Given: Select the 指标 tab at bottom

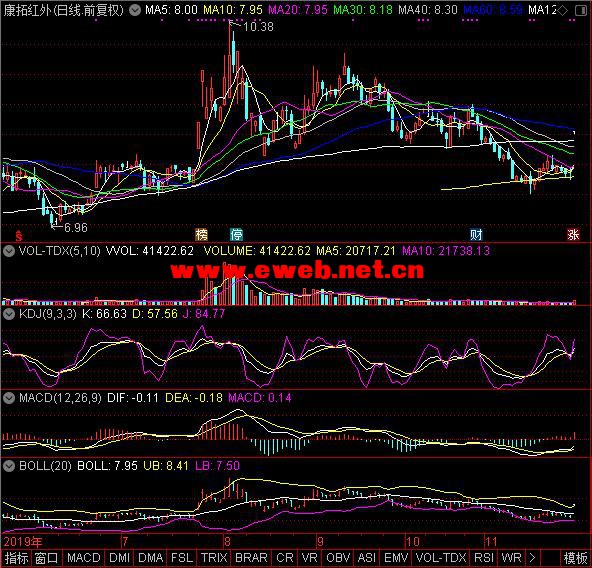Looking at the screenshot, I should click(16, 558).
